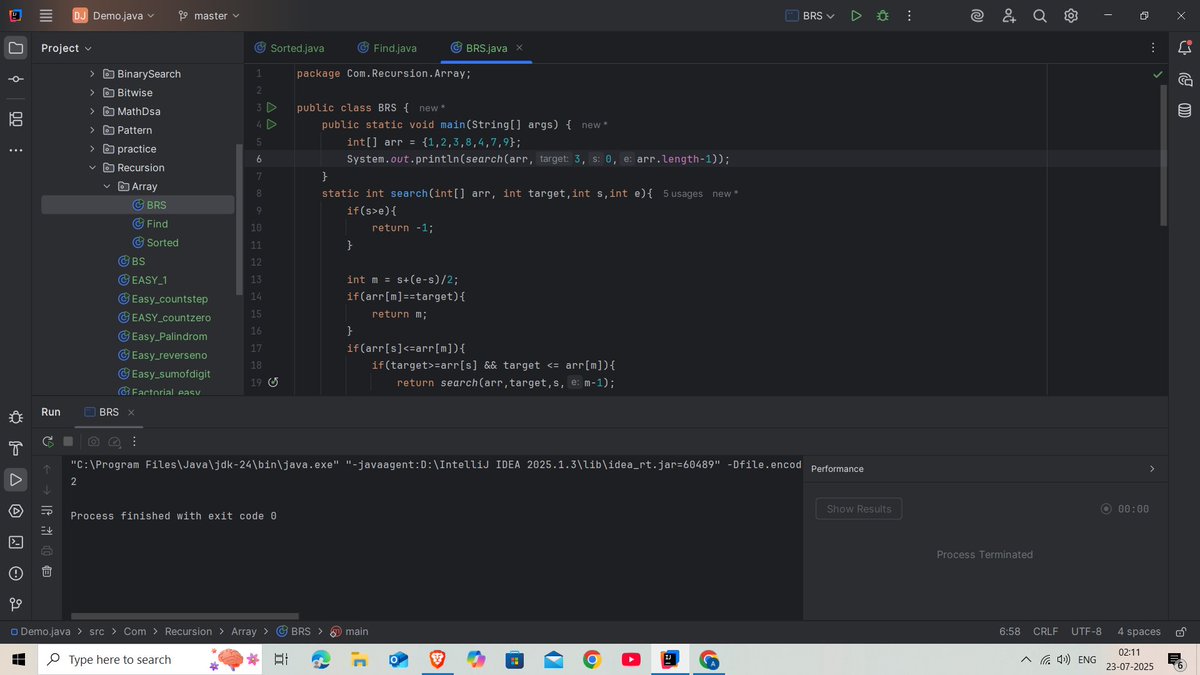The width and height of the screenshot is (1200, 675).
Task: Run main method from gutter line 4
Action: [270, 124]
